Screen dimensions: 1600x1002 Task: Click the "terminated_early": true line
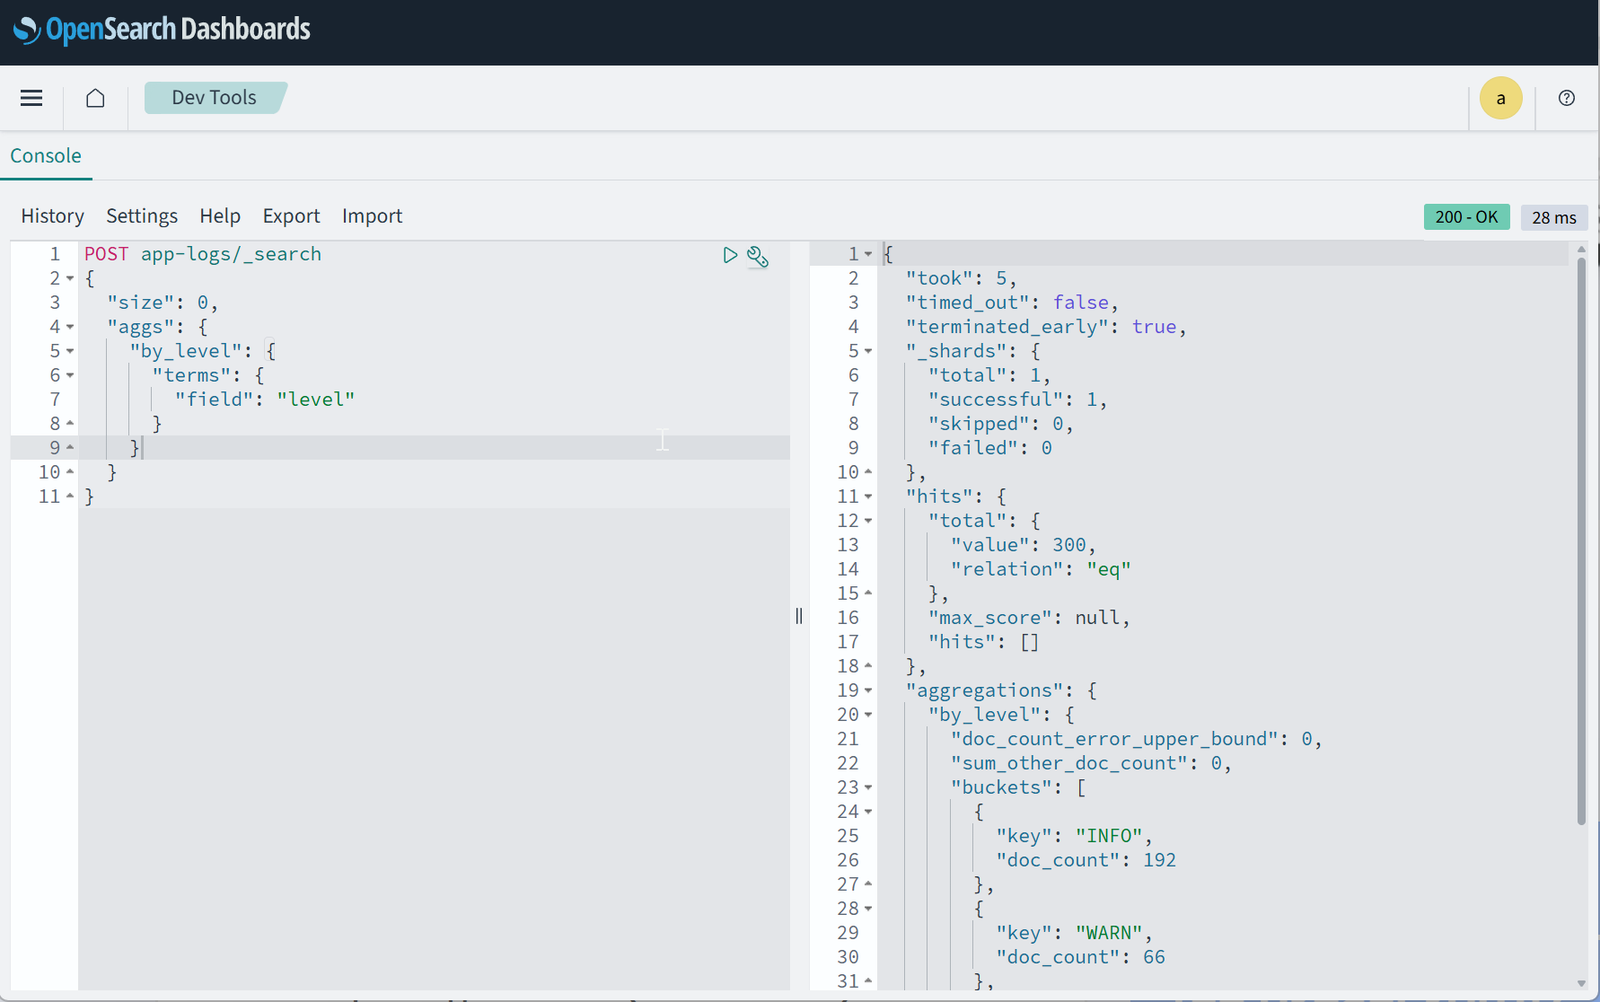1046,327
